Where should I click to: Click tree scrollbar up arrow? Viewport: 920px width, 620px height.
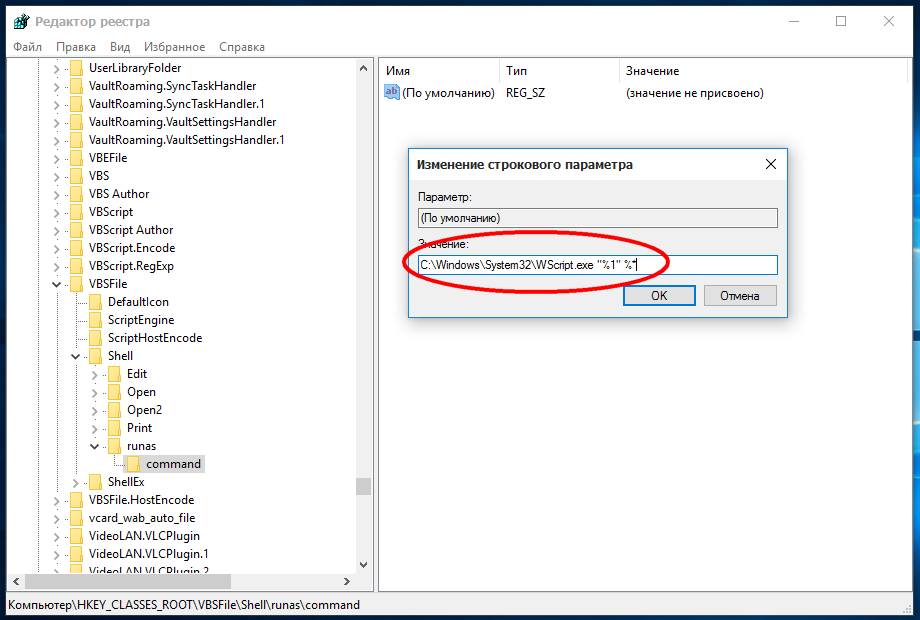pyautogui.click(x=363, y=68)
